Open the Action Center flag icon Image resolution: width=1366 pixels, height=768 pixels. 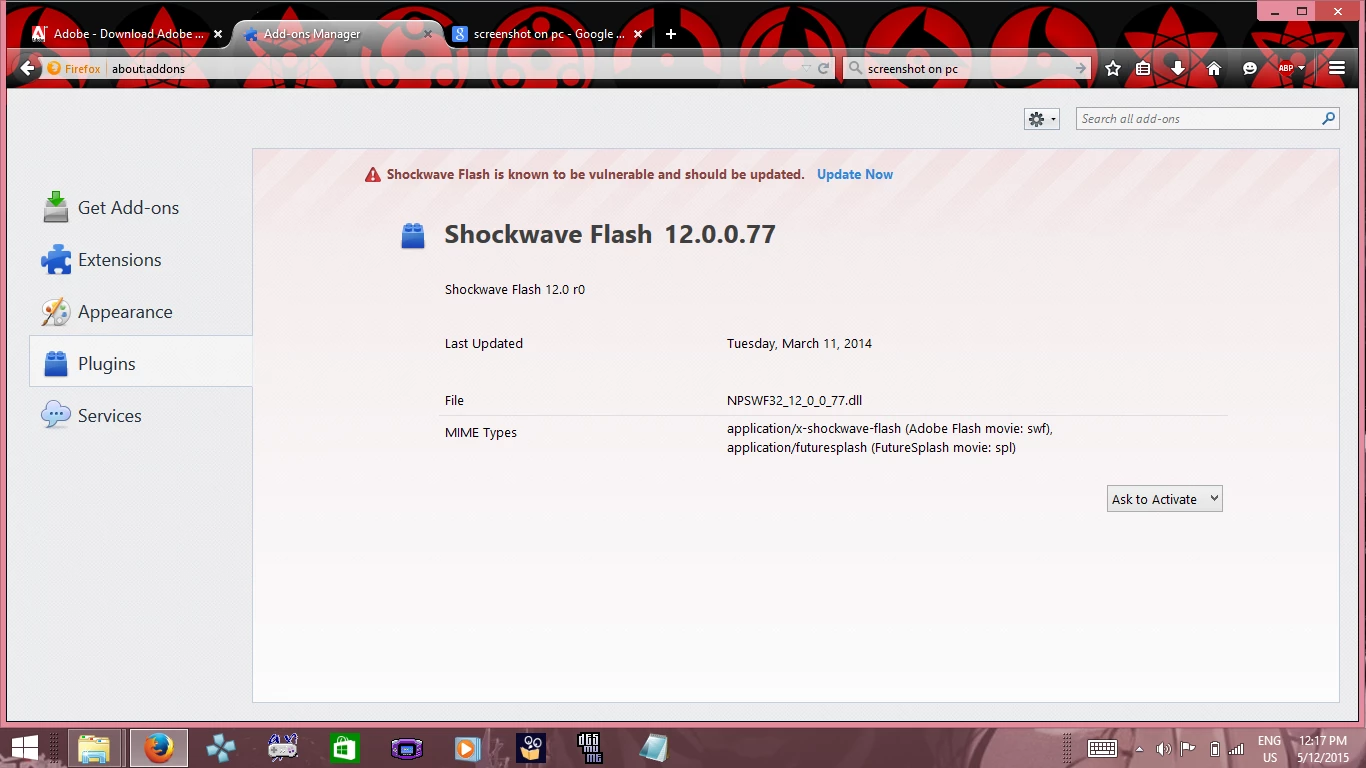tap(1188, 749)
